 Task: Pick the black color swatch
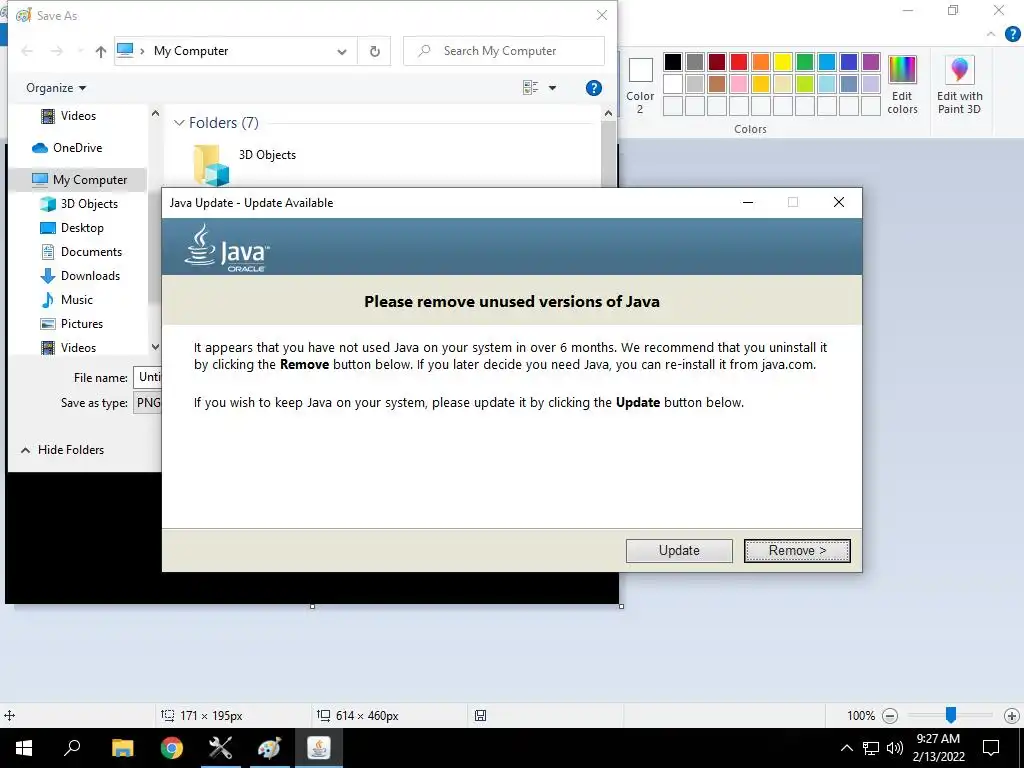[673, 62]
